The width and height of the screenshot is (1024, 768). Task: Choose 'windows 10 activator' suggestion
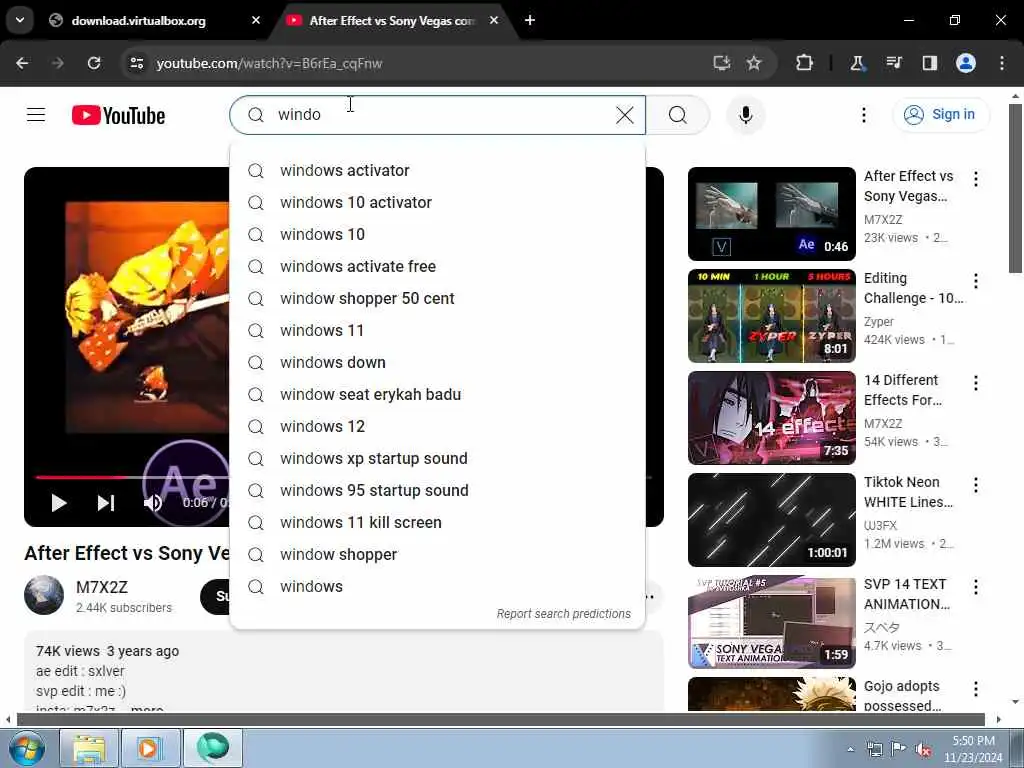point(438,202)
